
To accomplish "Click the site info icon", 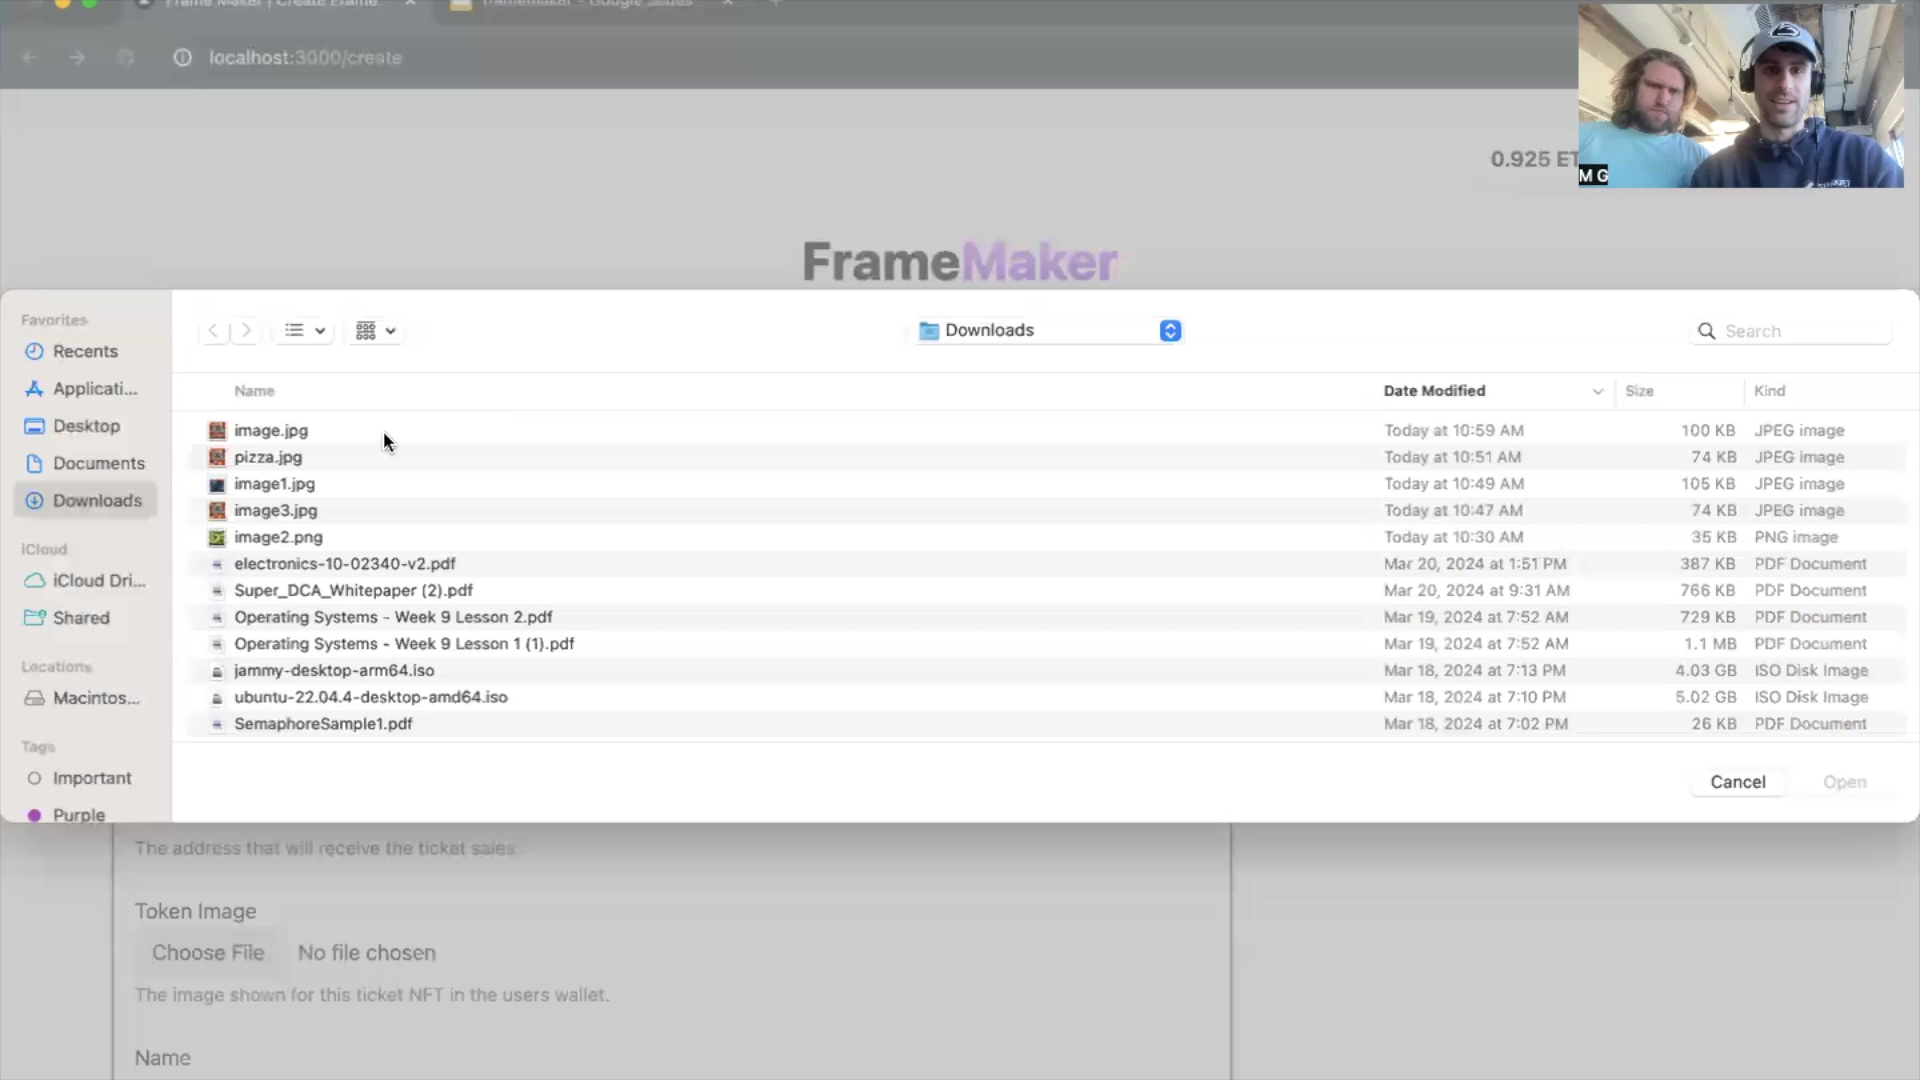I will [182, 57].
